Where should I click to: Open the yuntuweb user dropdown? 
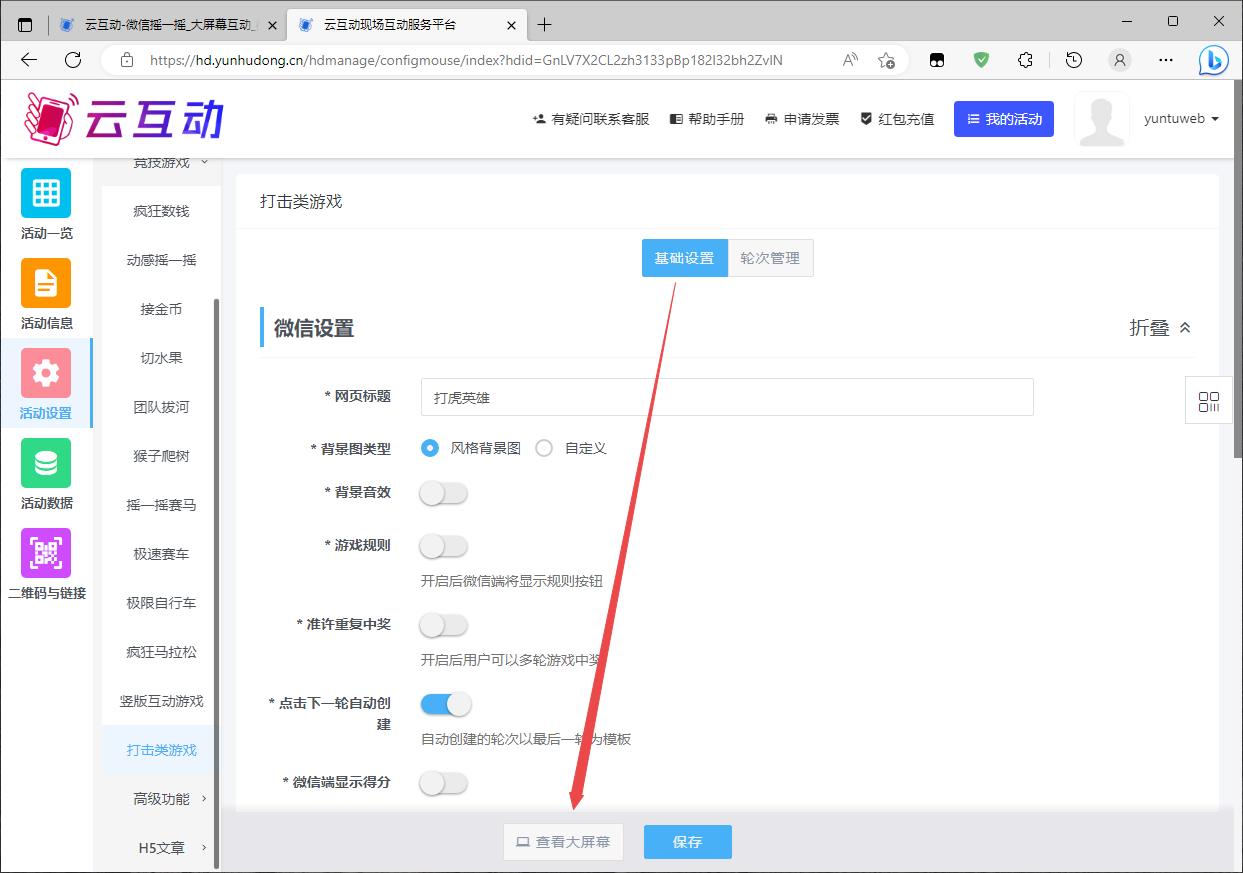(x=1181, y=119)
